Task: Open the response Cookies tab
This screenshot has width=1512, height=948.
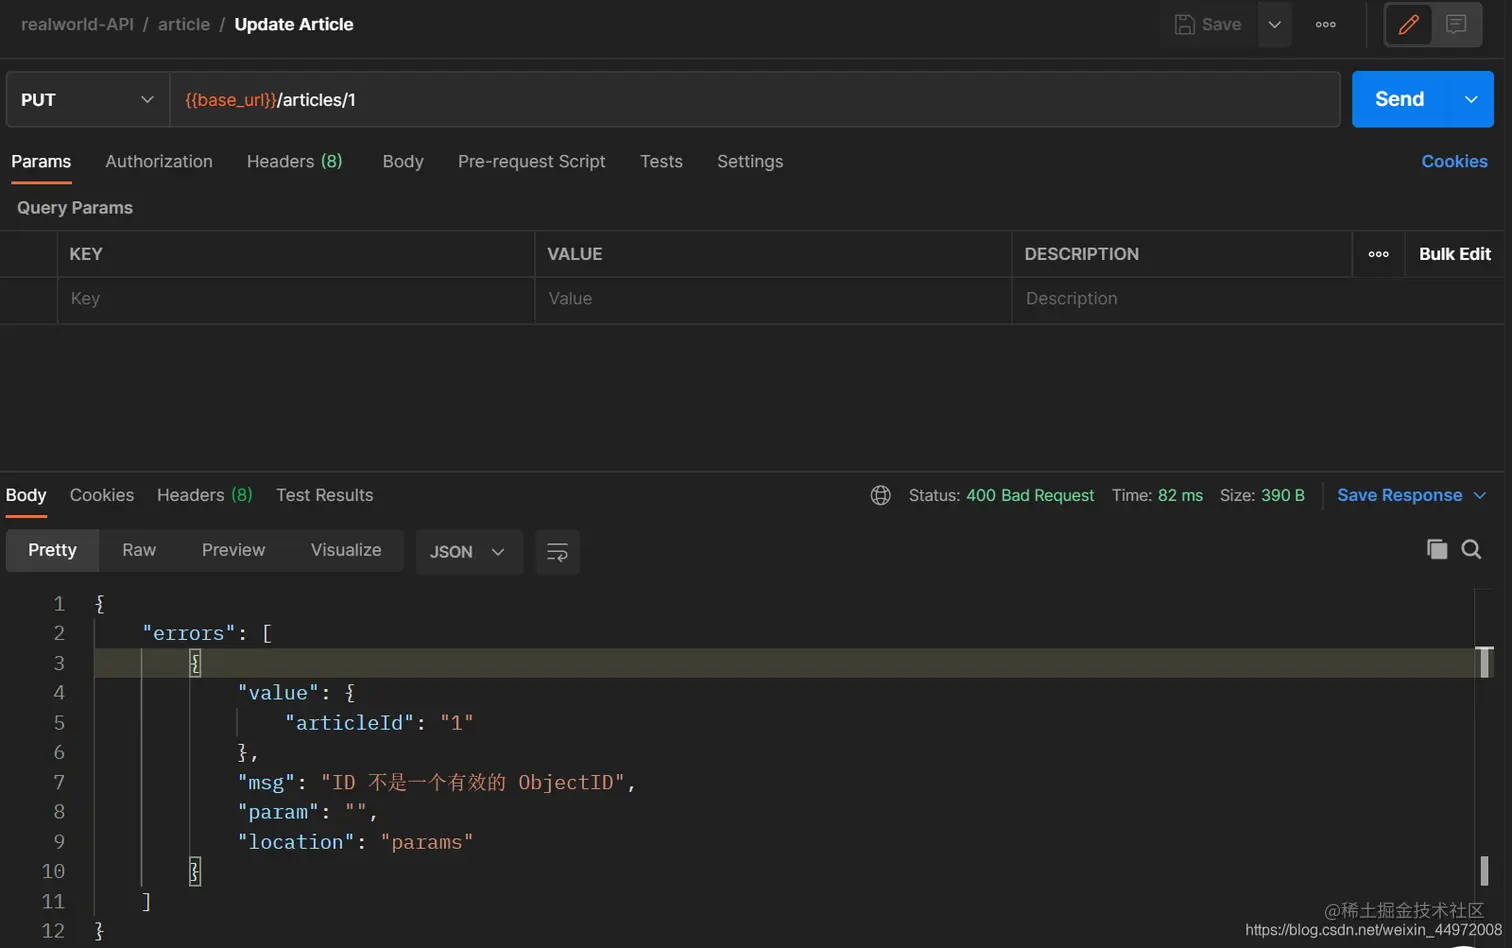Action: (102, 495)
